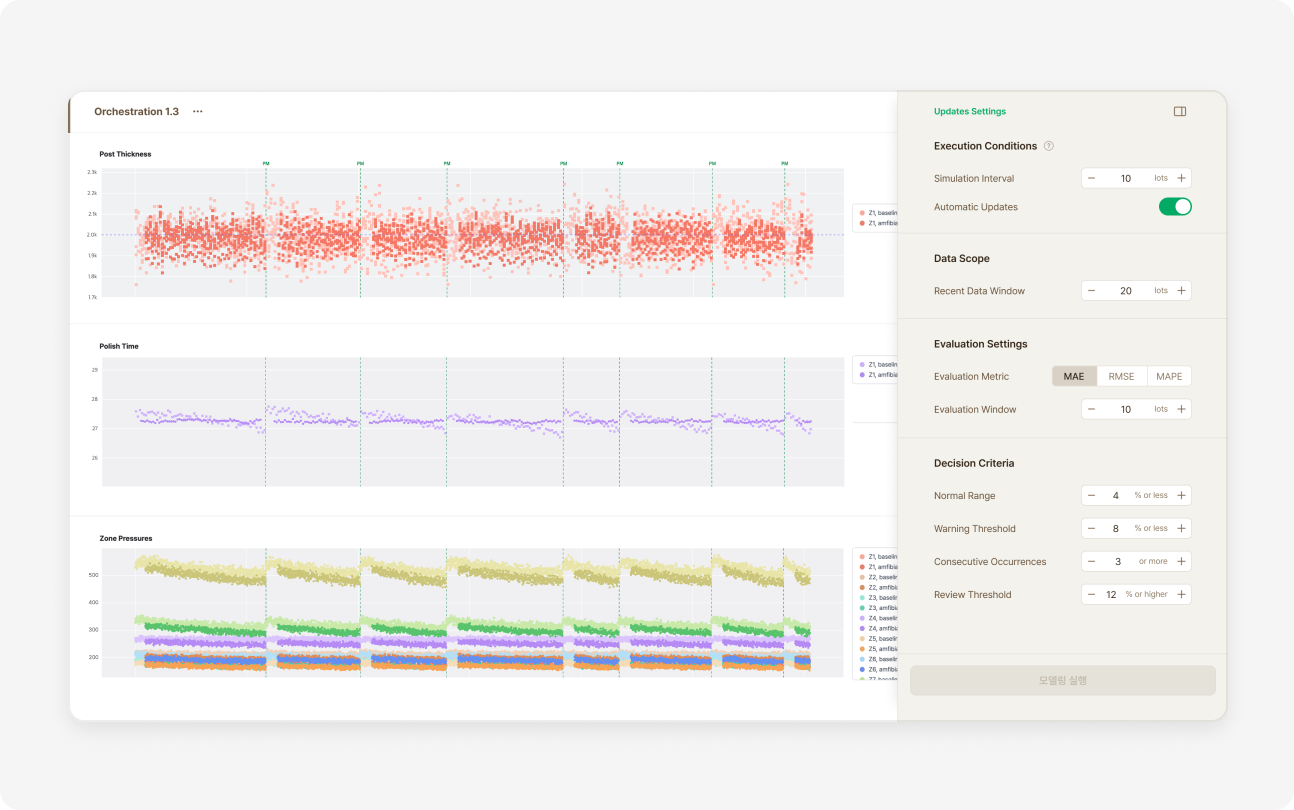Screen dimensions: 1294x810
Task: Decrease Warning Threshold with minus
Action: pos(1091,529)
